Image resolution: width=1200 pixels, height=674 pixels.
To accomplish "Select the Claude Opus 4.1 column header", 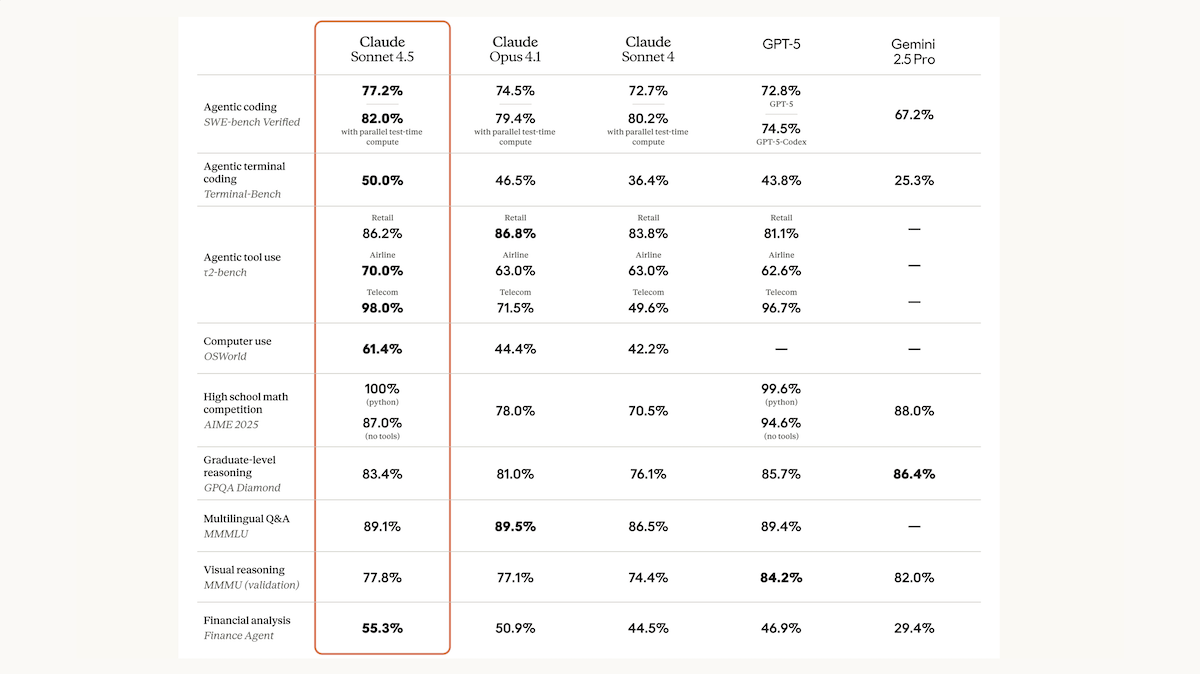I will point(515,50).
